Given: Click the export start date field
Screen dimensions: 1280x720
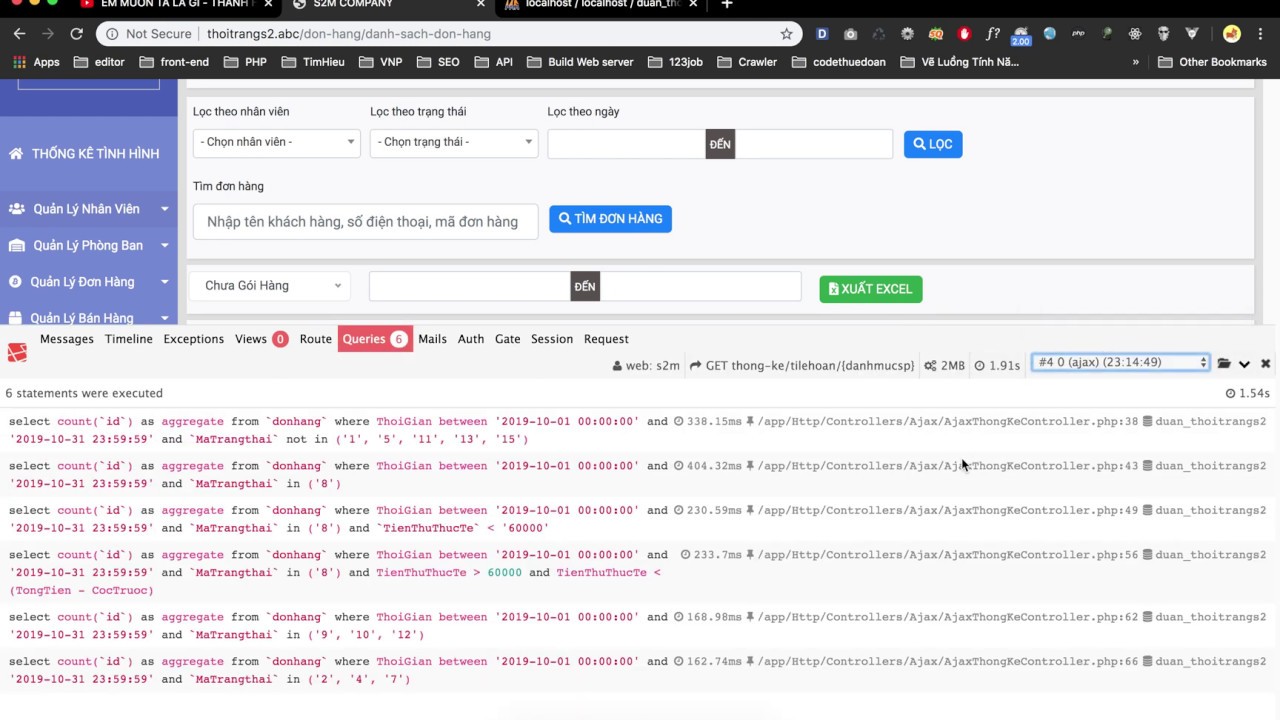Looking at the screenshot, I should [x=470, y=286].
